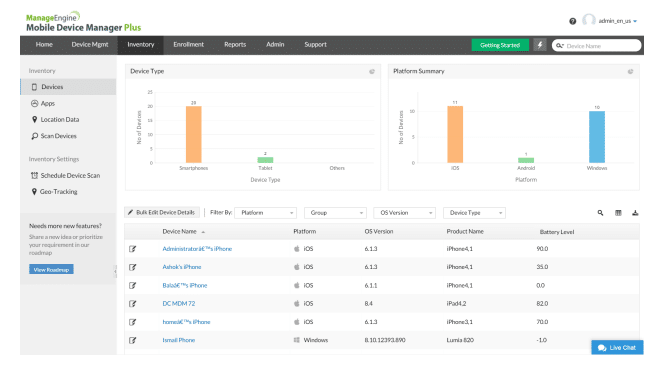Edit details for Ashok's iPhone row
The image size is (664, 383).
click(x=133, y=267)
